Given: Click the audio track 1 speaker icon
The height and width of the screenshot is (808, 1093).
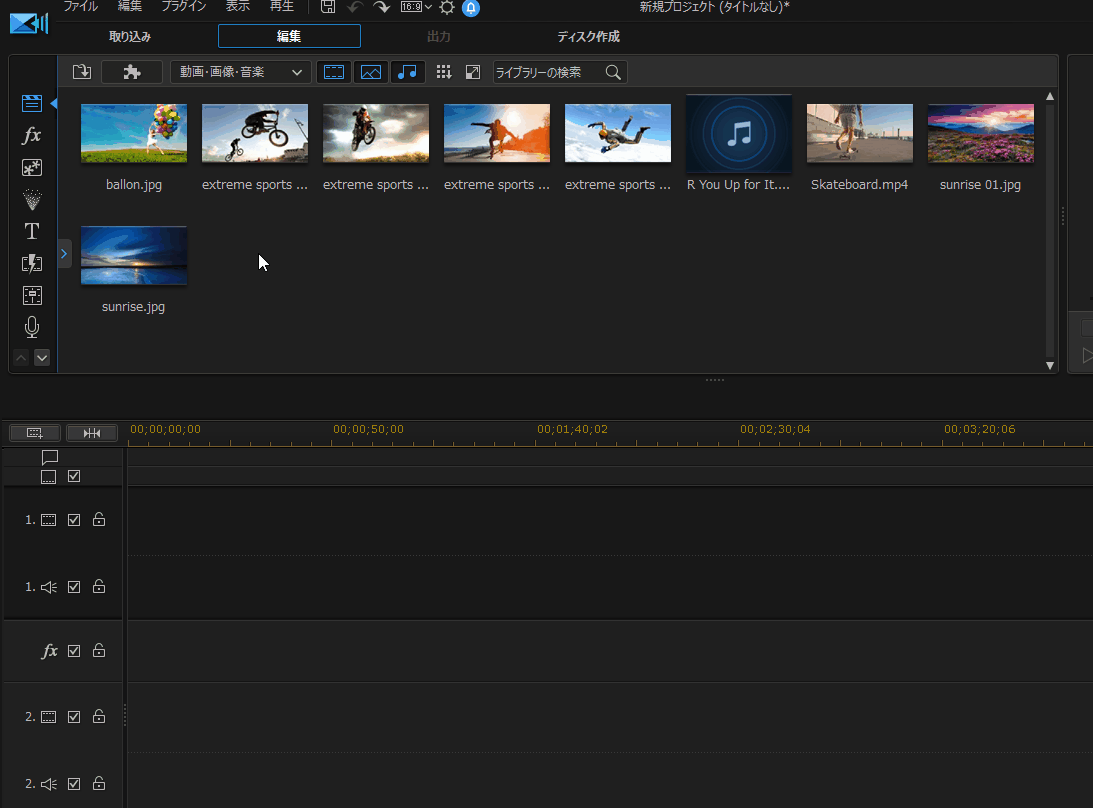Looking at the screenshot, I should pos(49,587).
